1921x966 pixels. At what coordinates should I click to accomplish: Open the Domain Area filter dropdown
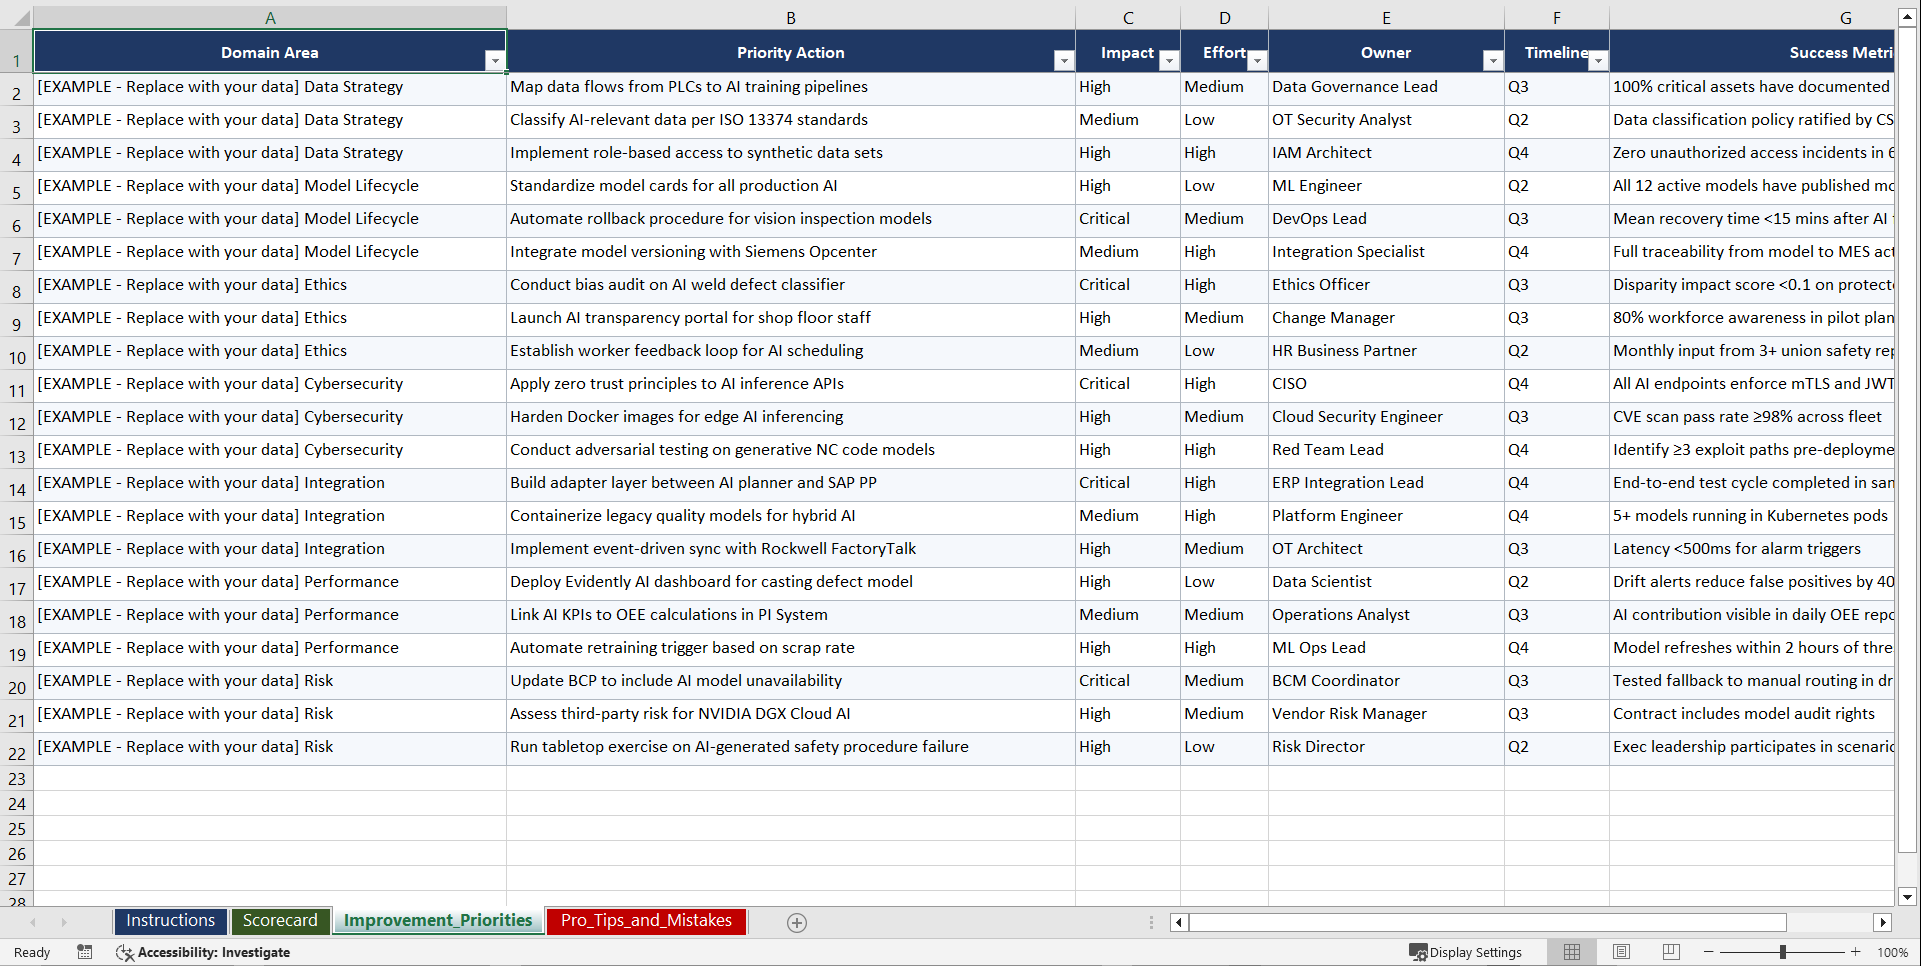(x=495, y=60)
